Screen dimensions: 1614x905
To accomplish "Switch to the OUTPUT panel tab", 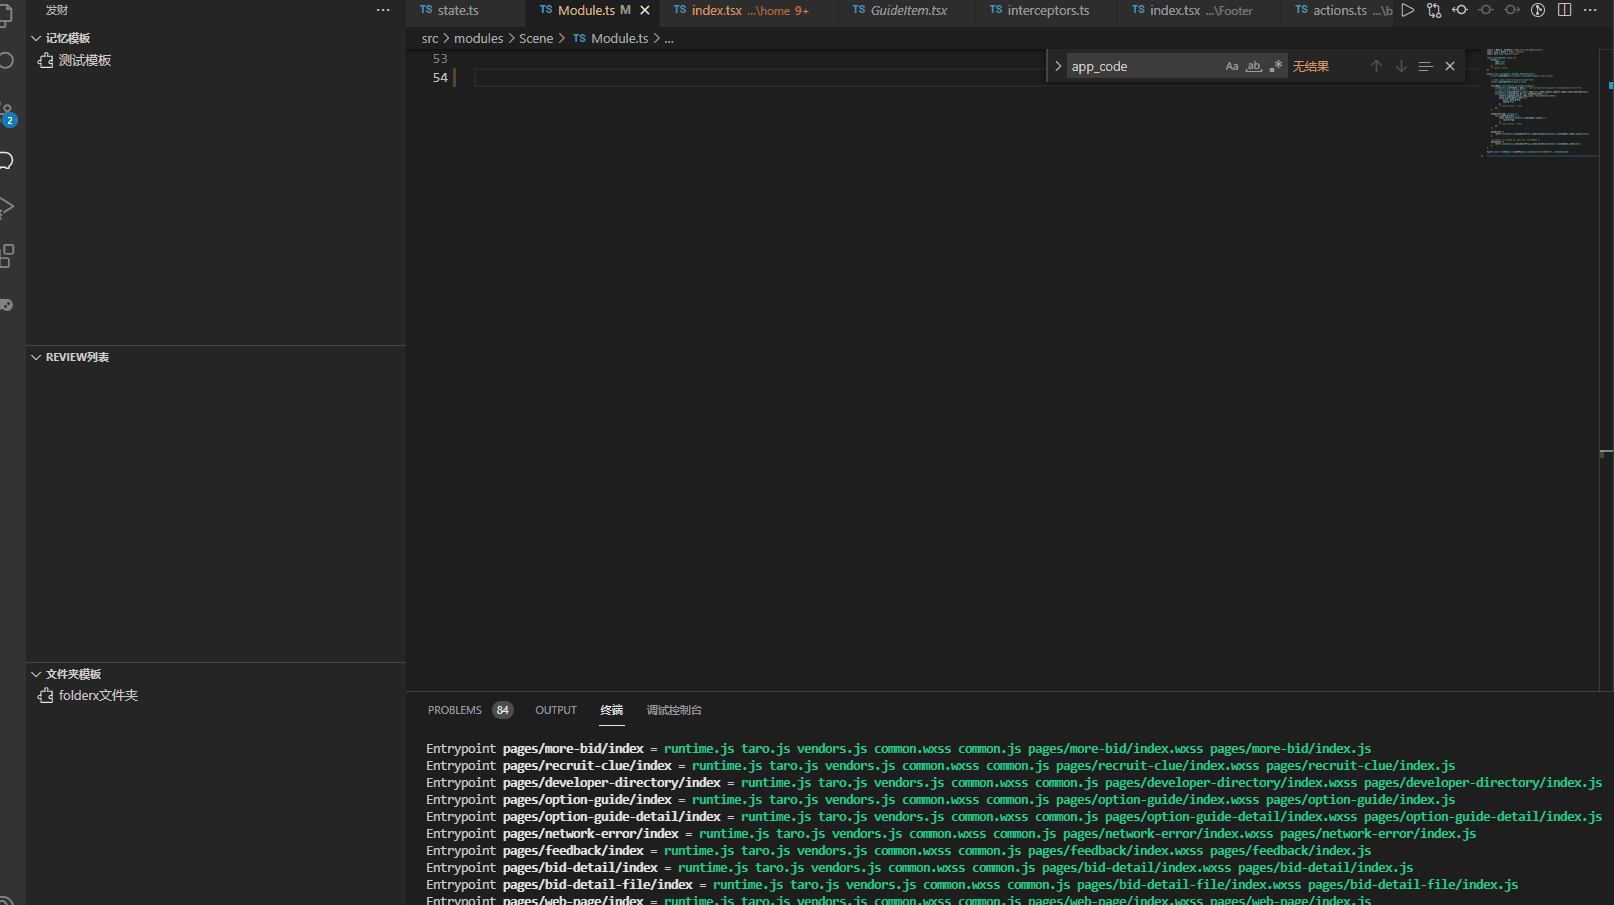I will pos(556,710).
